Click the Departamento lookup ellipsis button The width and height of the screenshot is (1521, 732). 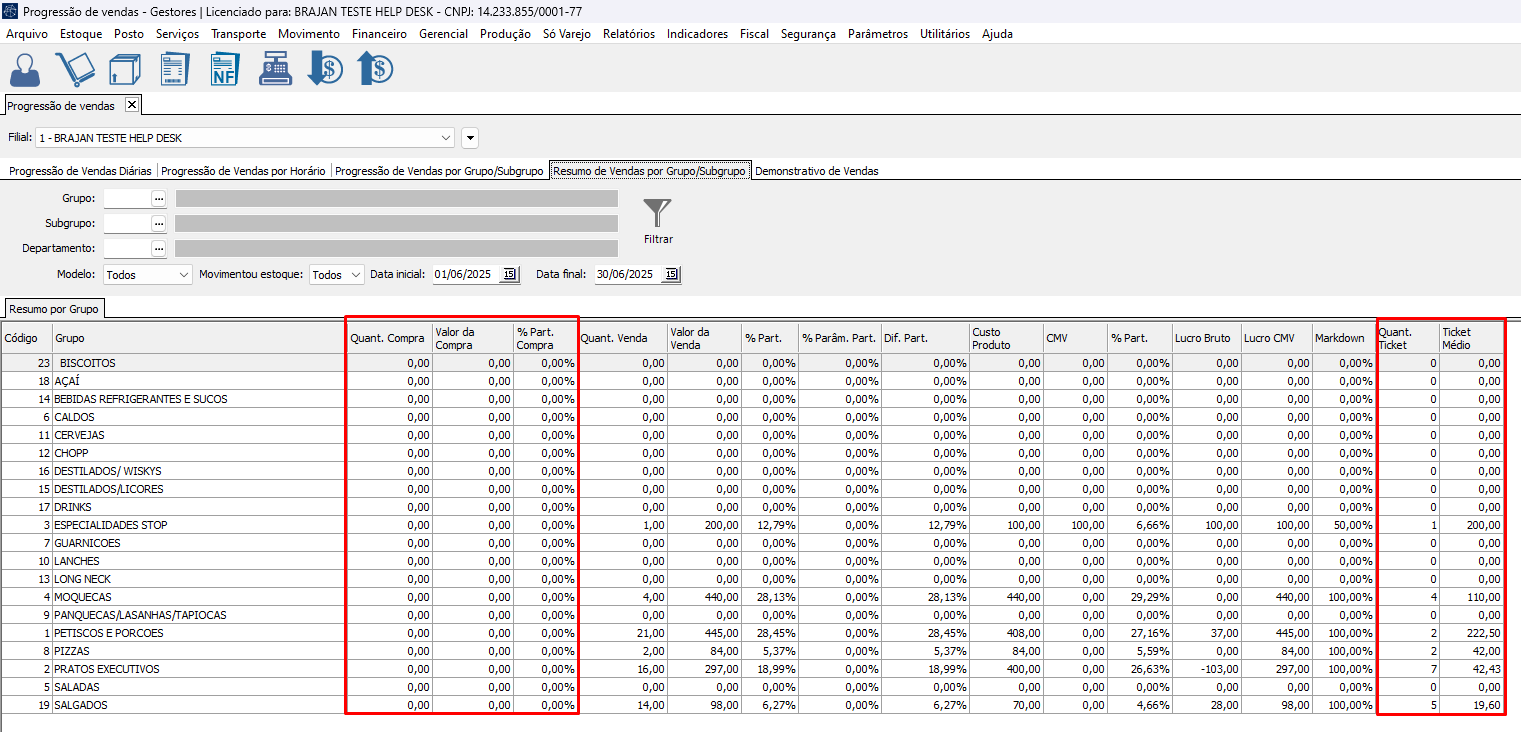(158, 248)
